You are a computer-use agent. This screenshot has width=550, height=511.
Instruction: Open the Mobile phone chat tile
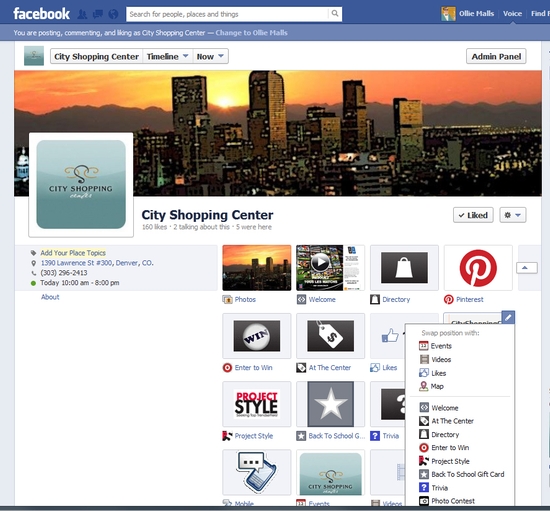point(257,472)
